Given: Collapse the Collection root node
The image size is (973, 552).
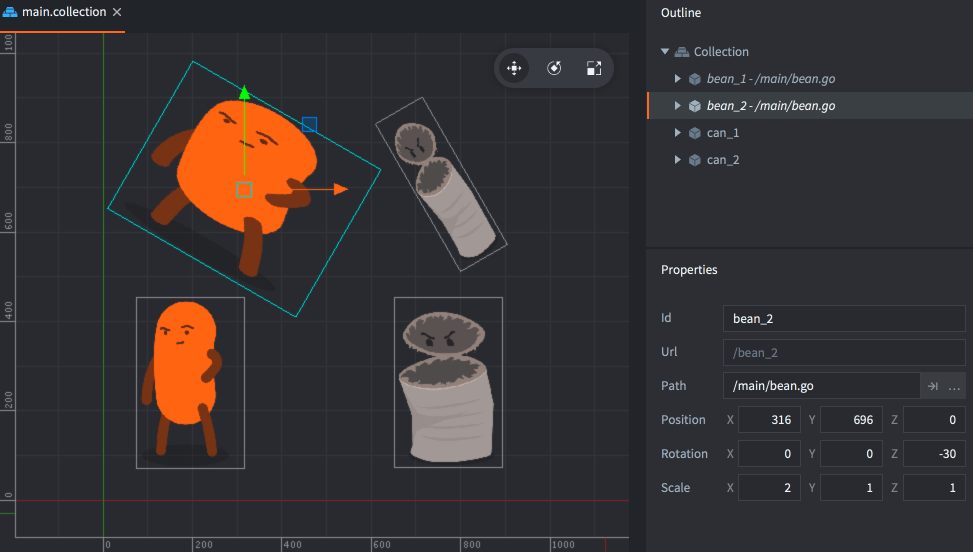Looking at the screenshot, I should [665, 52].
